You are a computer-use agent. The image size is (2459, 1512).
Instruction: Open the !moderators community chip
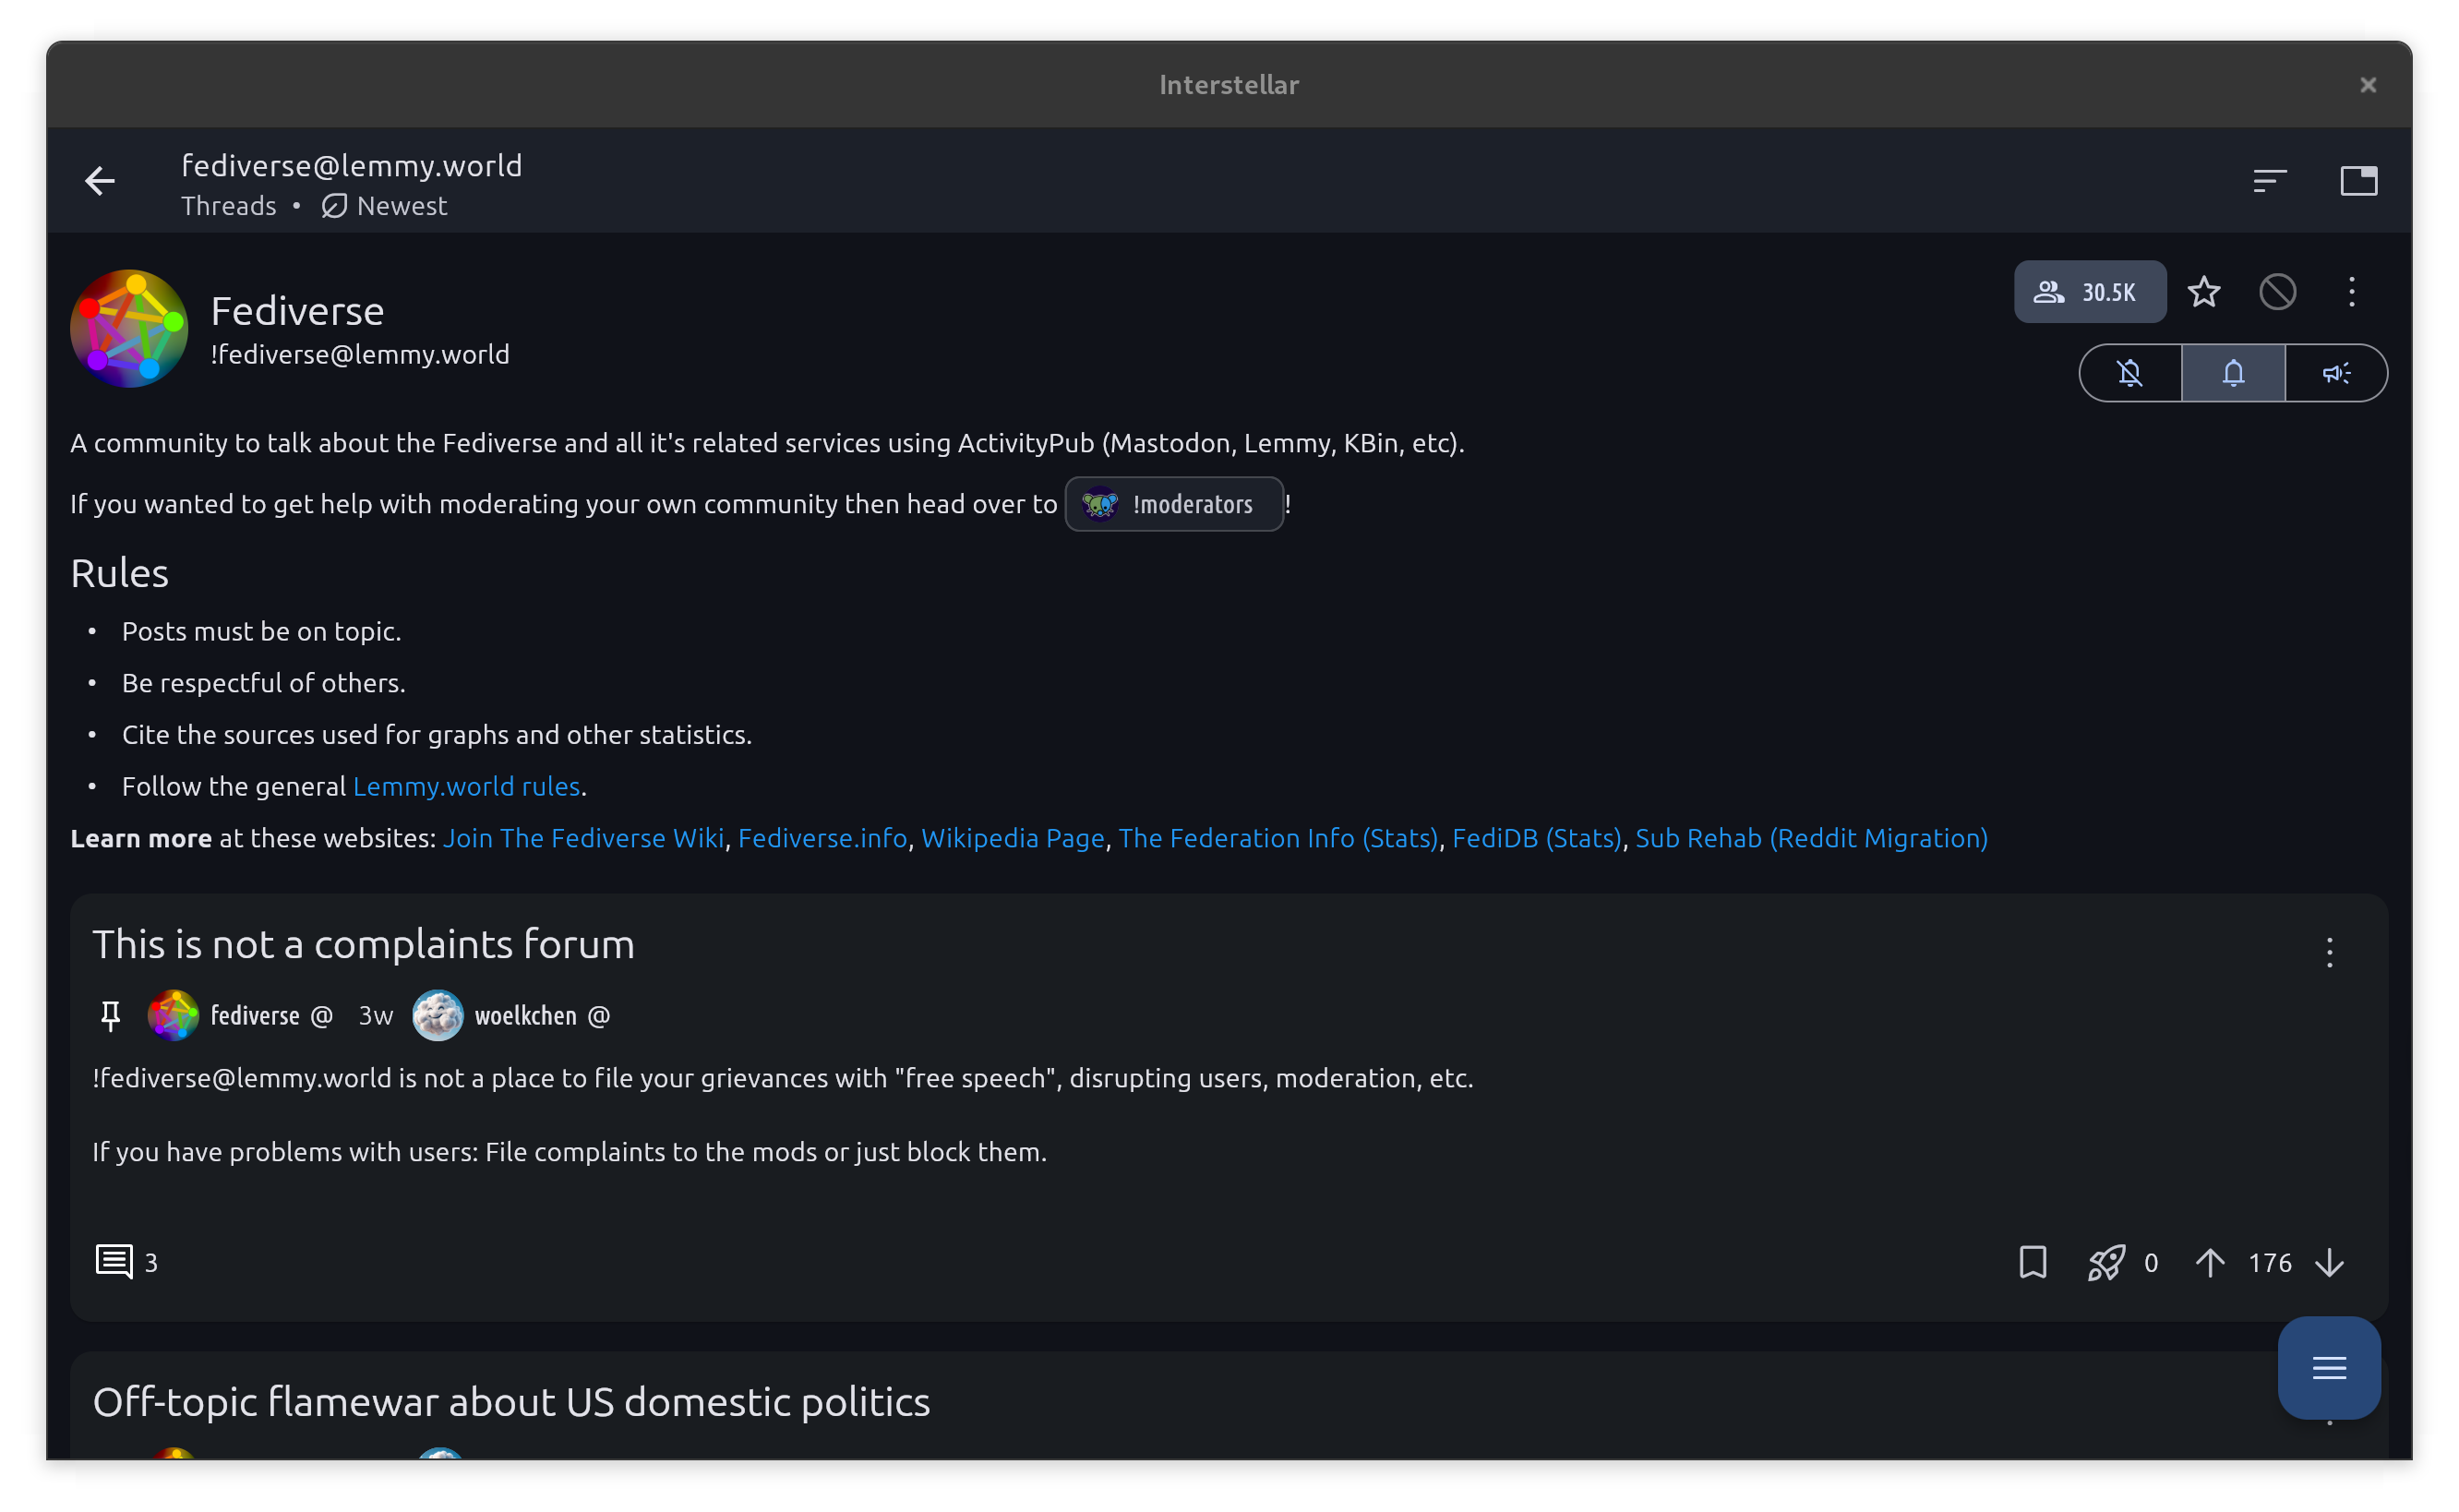tap(1174, 504)
